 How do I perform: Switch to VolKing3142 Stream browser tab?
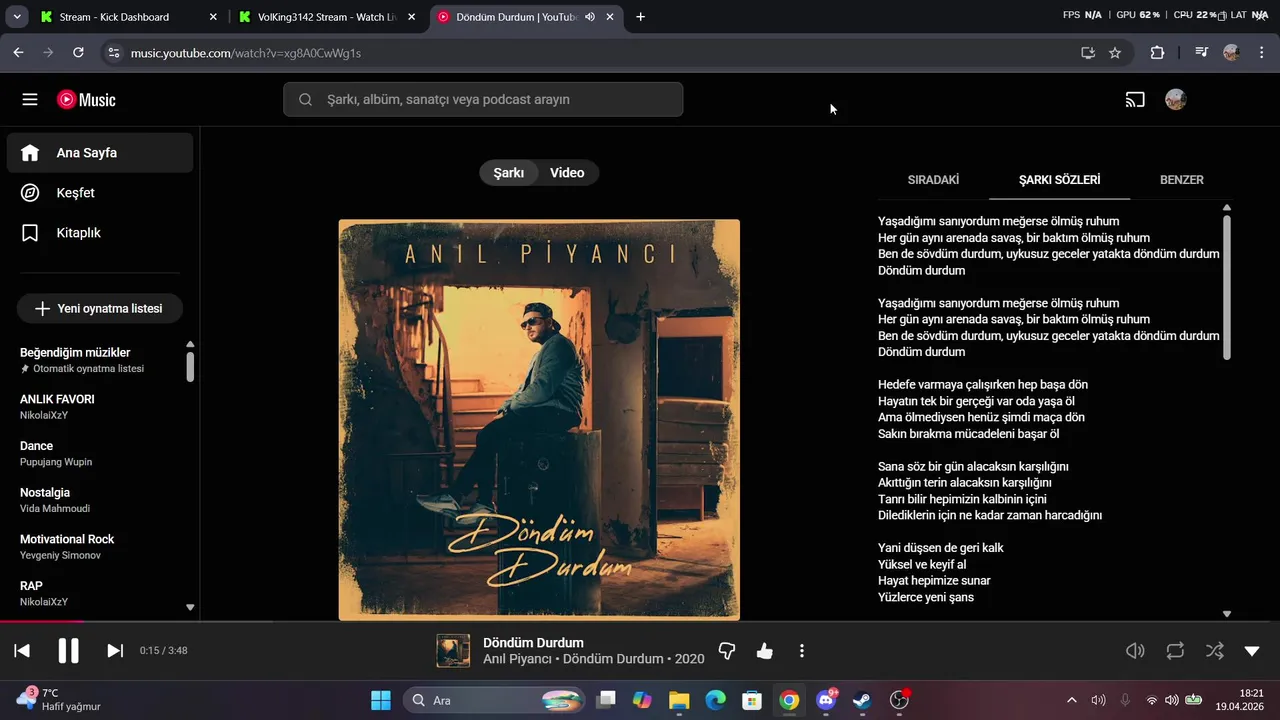coord(327,17)
